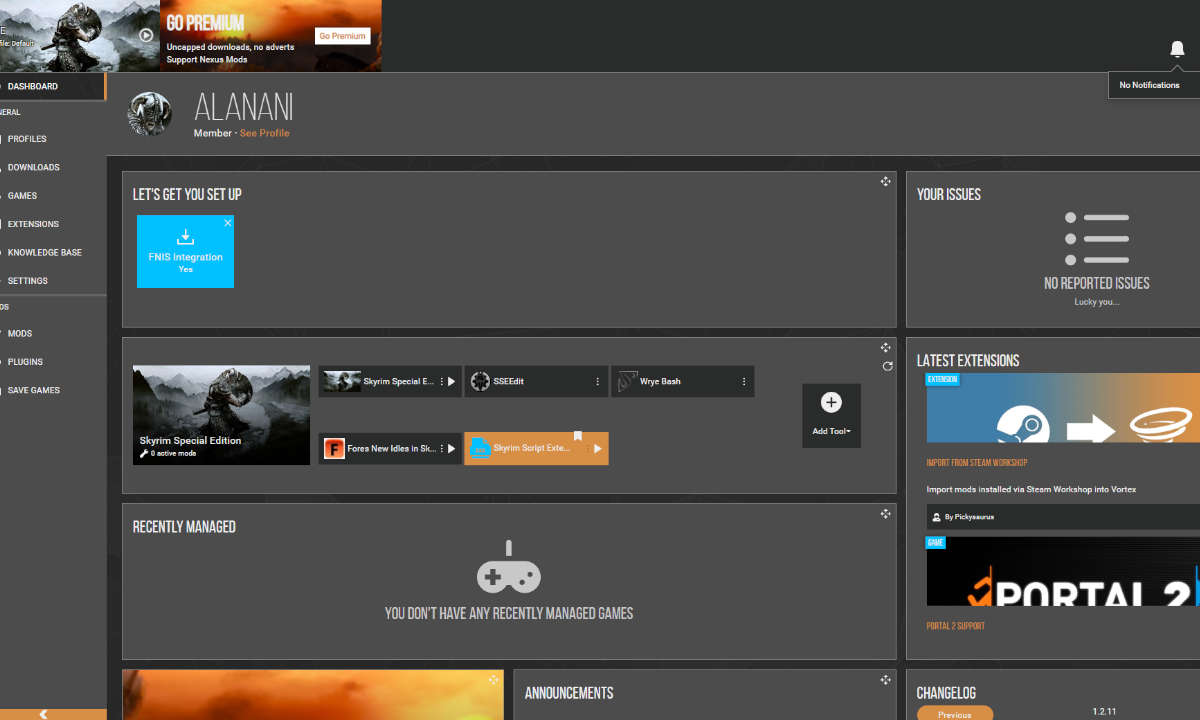1200x720 pixels.
Task: Click the SSEEdit tool icon
Action: tap(480, 381)
